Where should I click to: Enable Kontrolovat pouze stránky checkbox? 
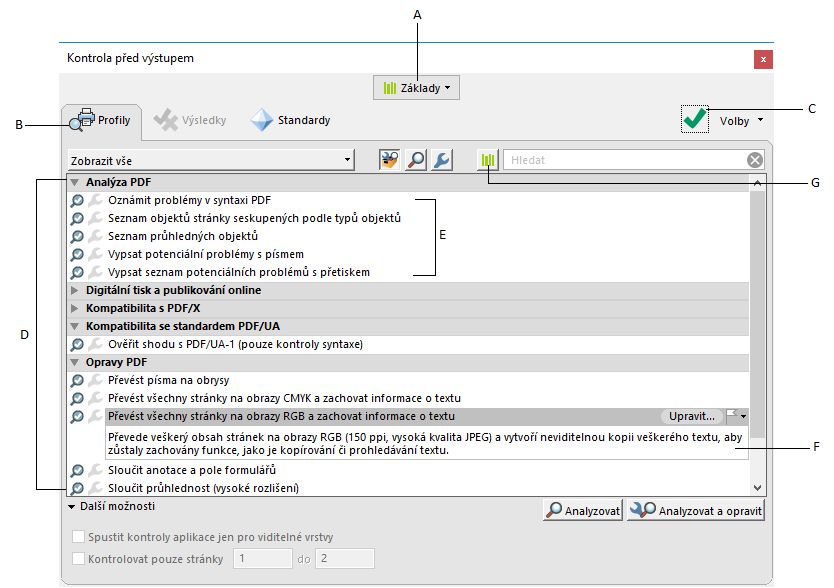[x=78, y=559]
